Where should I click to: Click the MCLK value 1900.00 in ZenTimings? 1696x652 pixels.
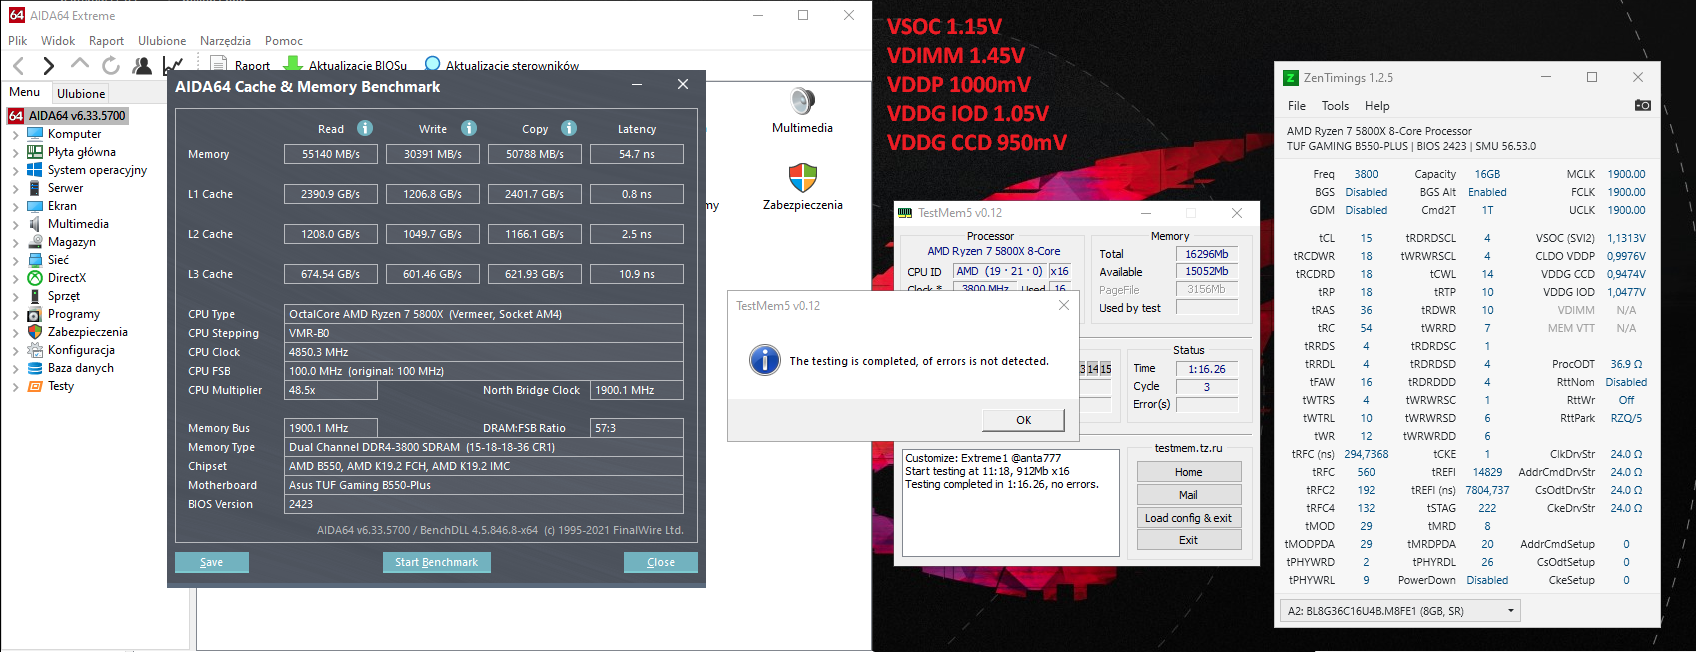1626,174
